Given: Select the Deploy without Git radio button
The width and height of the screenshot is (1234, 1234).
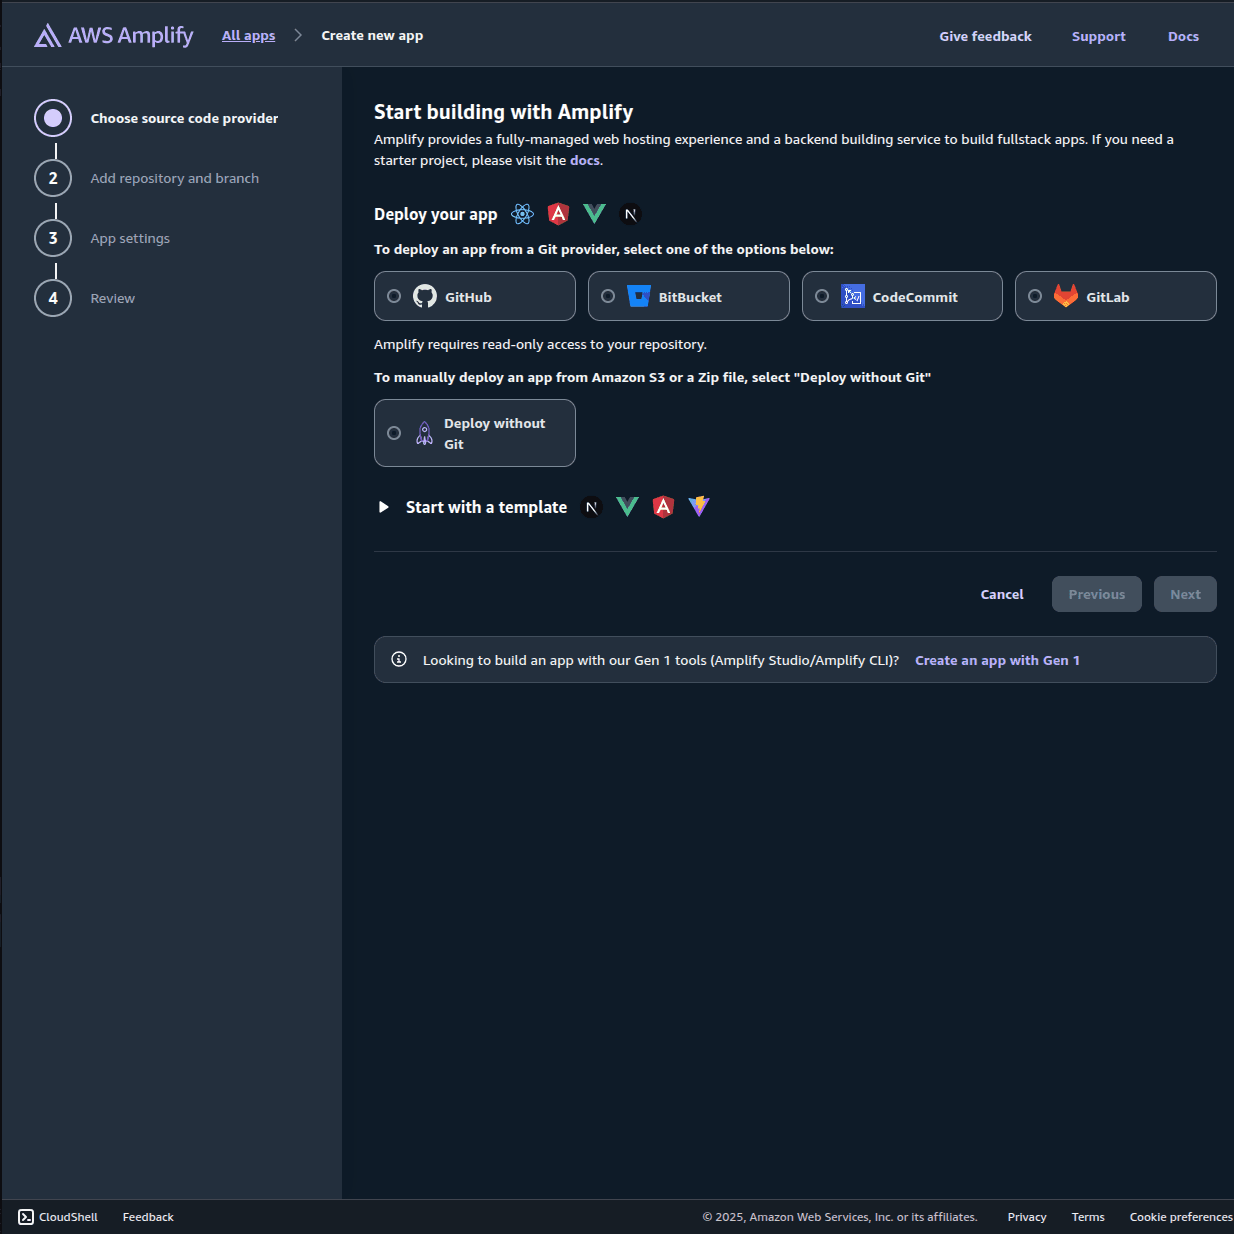Looking at the screenshot, I should click(x=394, y=433).
